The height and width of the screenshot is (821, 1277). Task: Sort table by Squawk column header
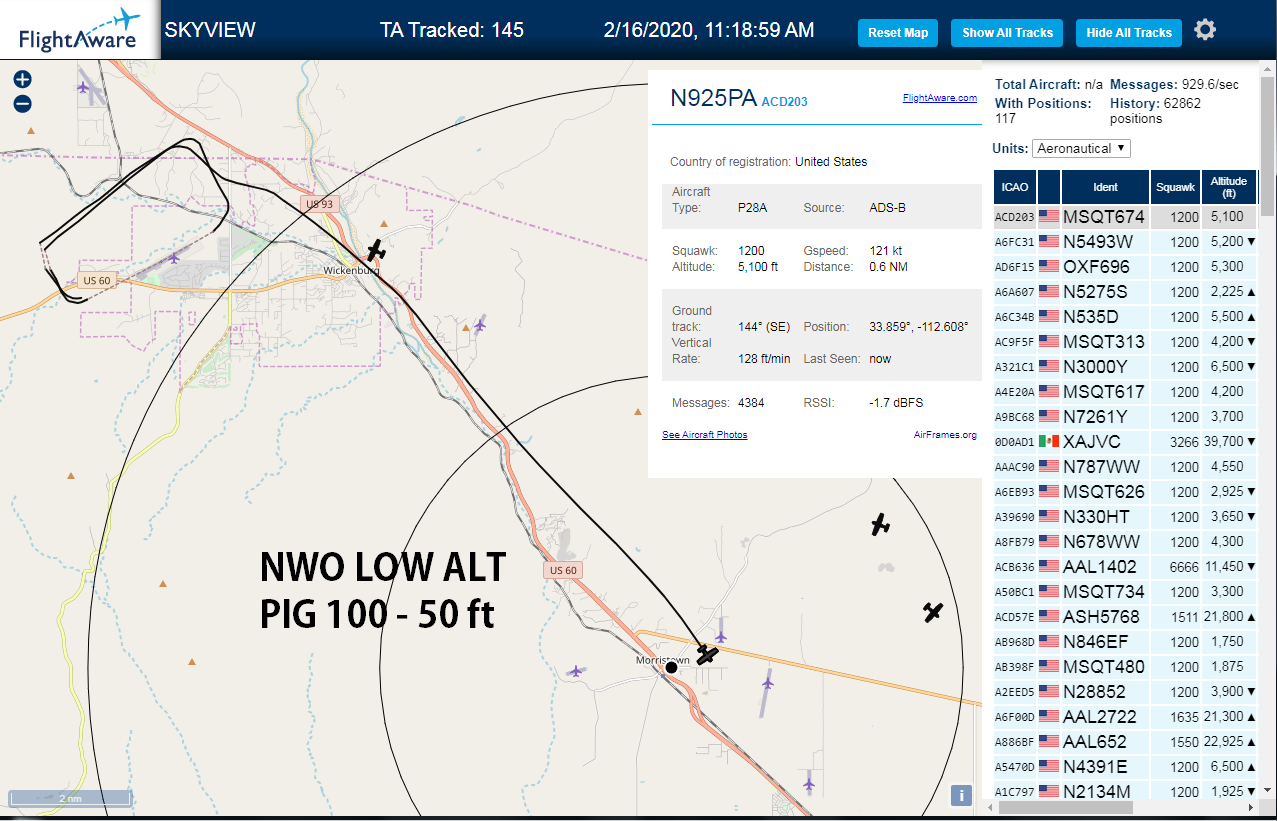pos(1175,187)
